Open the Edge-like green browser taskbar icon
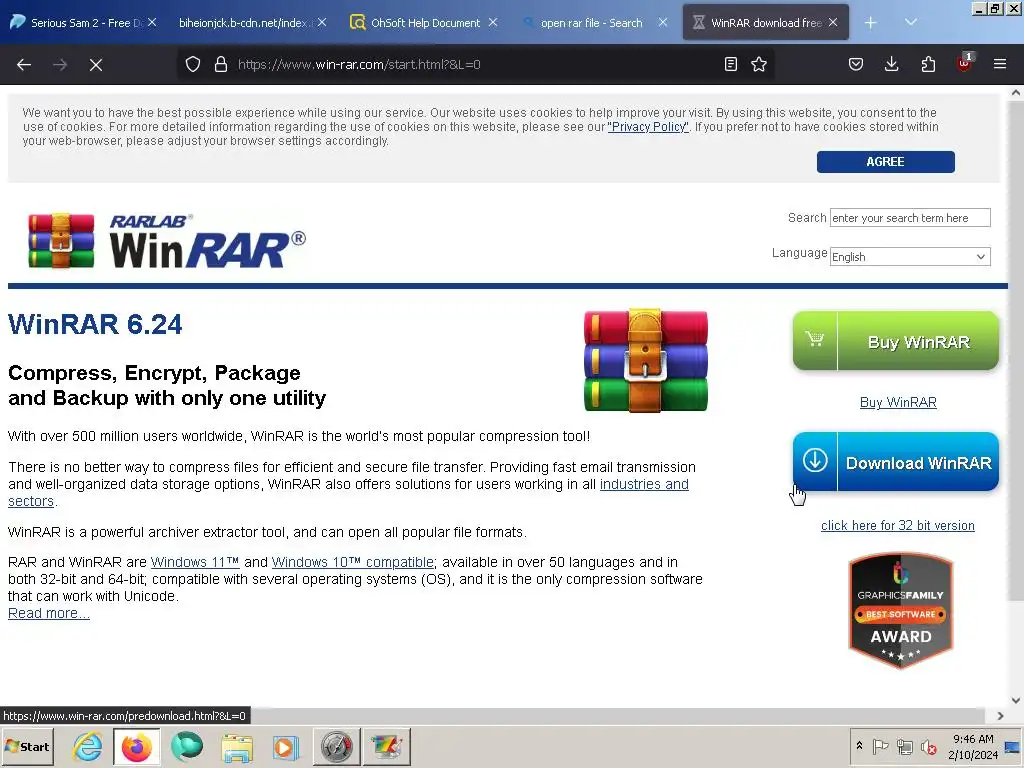The image size is (1024, 768). point(187,746)
